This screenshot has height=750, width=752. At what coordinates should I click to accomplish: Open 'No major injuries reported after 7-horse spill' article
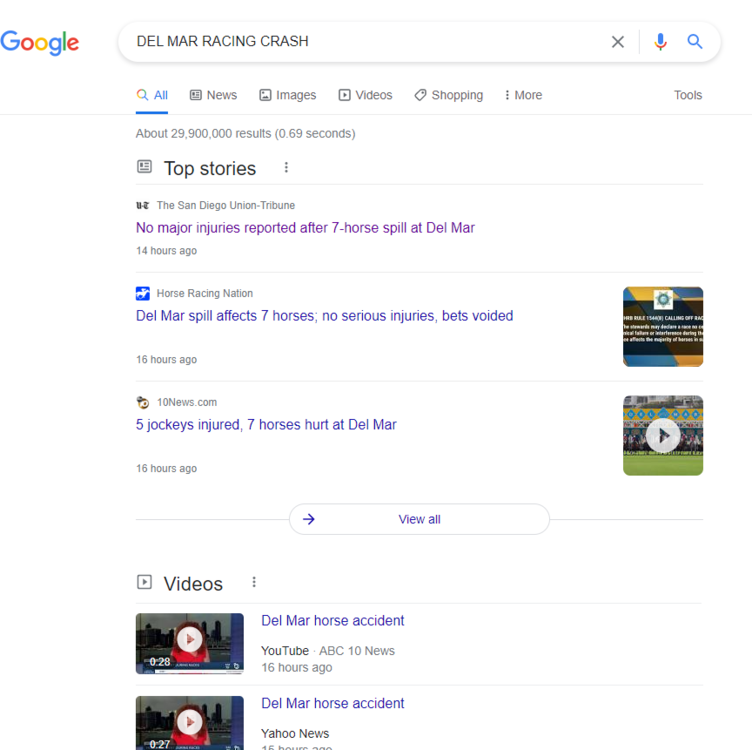click(x=305, y=228)
